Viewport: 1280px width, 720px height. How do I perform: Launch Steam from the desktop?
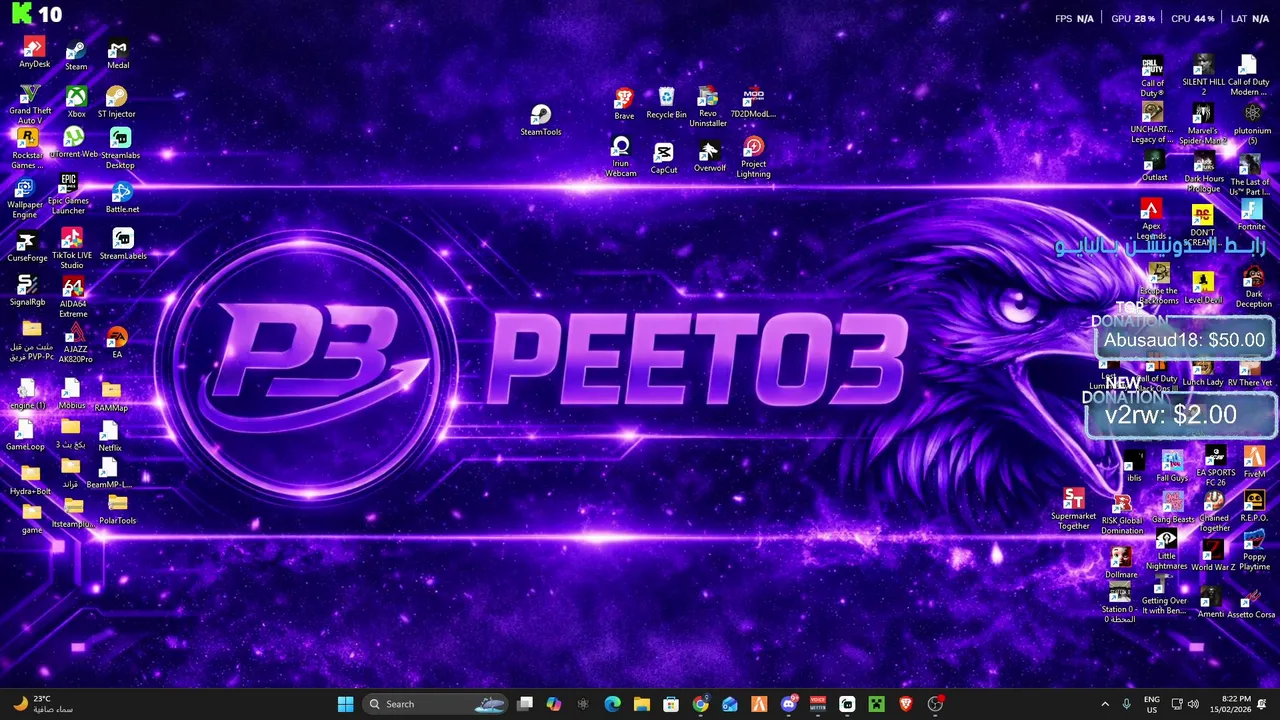pos(76,55)
